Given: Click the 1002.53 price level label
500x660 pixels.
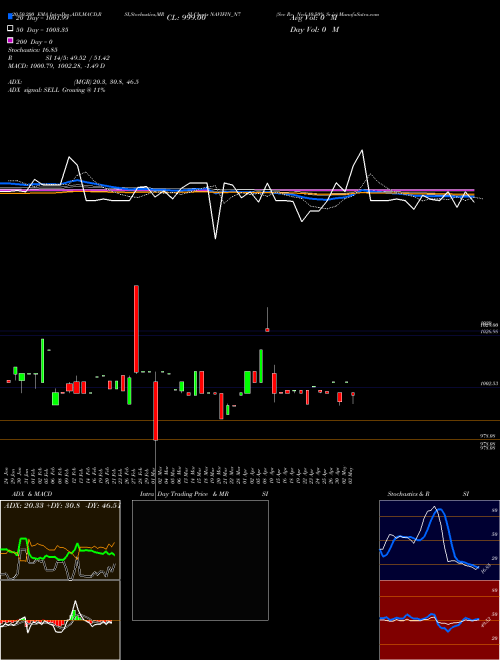Looking at the screenshot, I should (490, 384).
